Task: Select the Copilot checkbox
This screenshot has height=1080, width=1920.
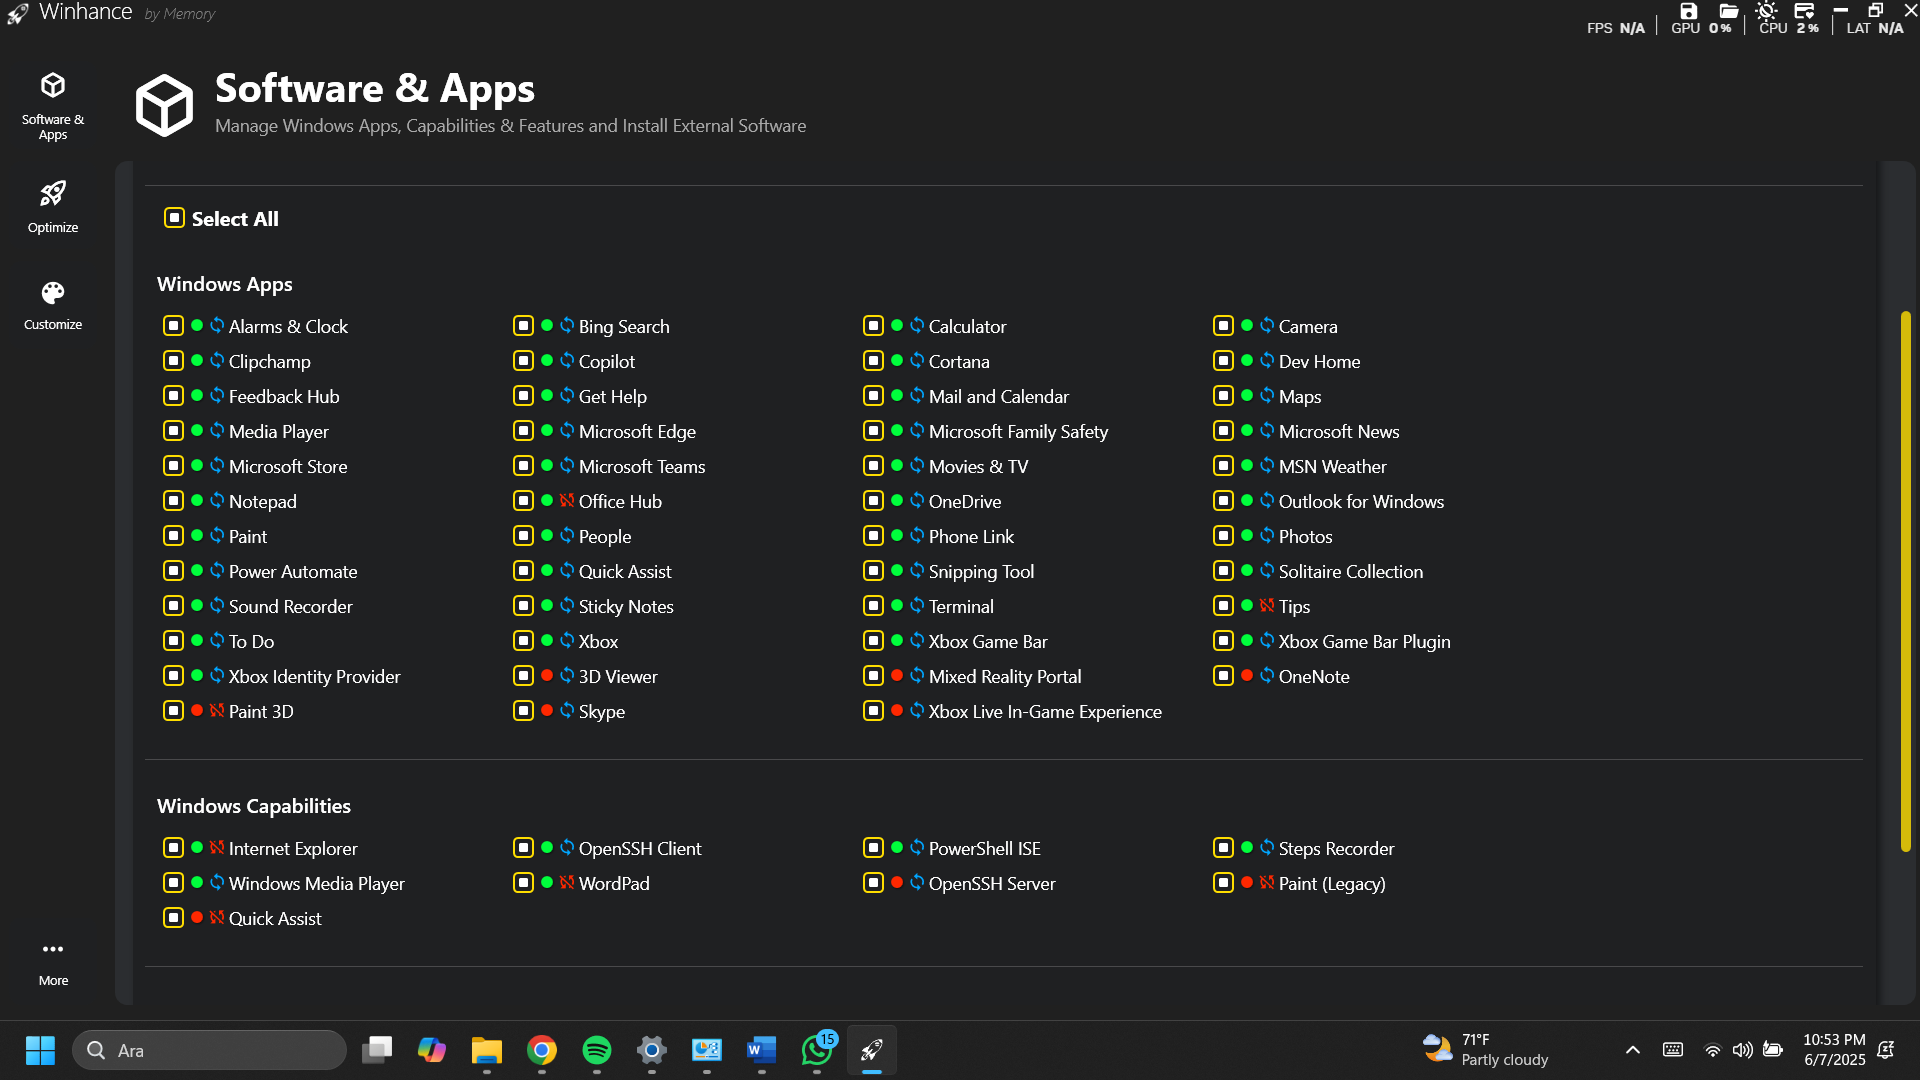Action: 523,361
